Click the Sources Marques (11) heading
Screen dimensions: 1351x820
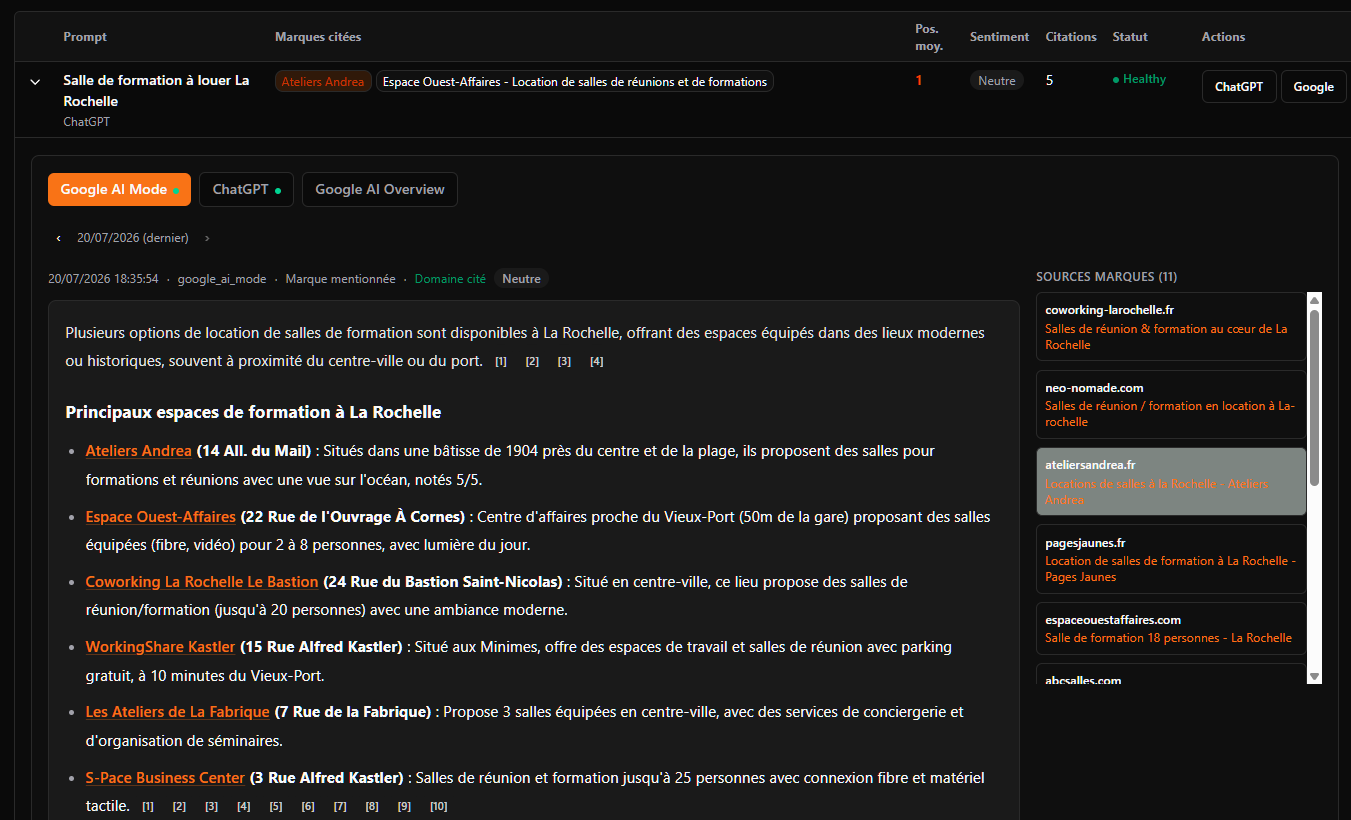[x=1106, y=276]
